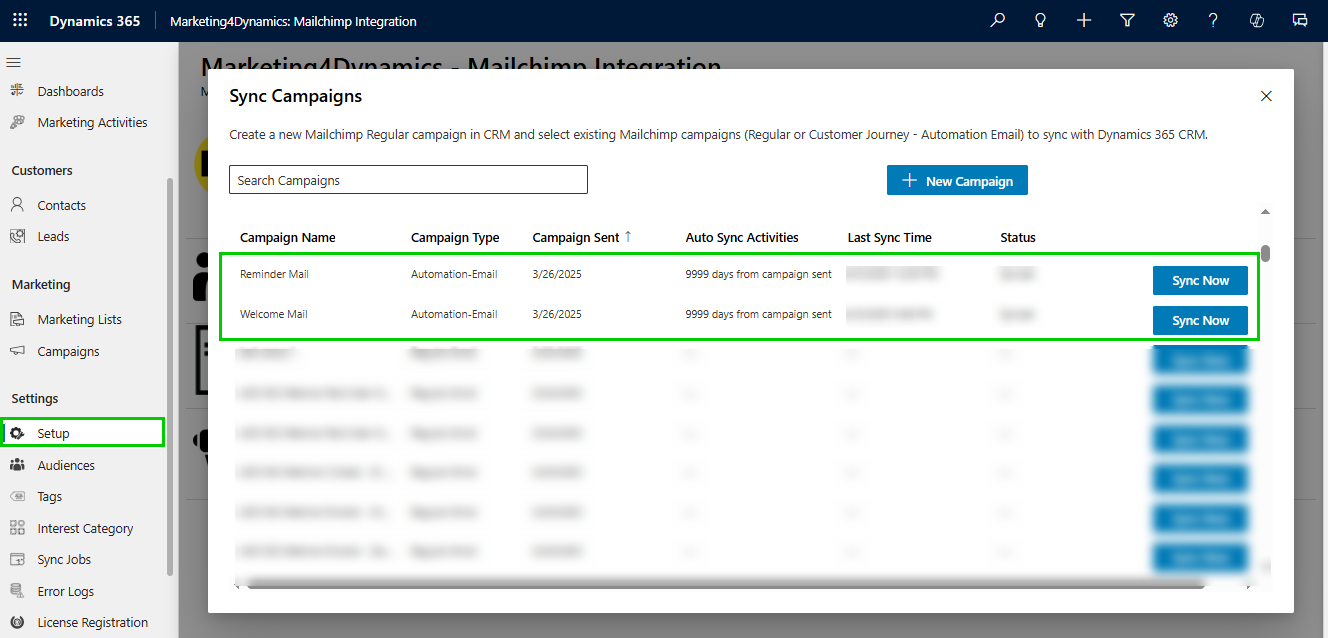Click the quick create plus icon
Screen dimensions: 1328x638
coord(1084,19)
